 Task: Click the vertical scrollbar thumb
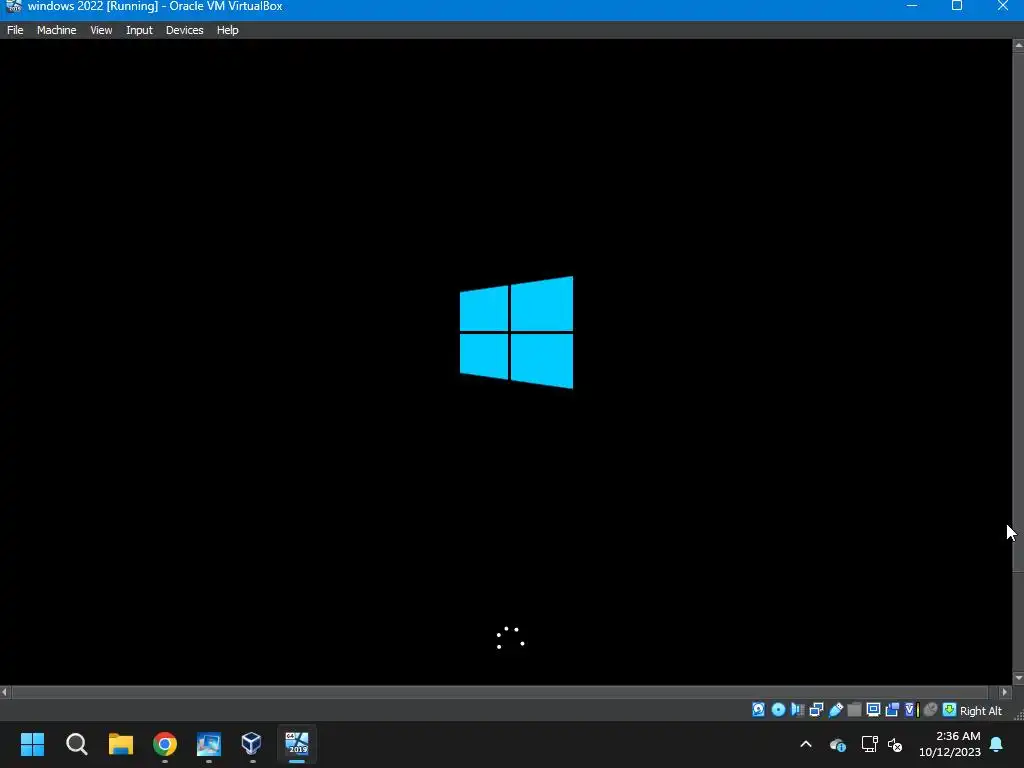click(x=1018, y=312)
